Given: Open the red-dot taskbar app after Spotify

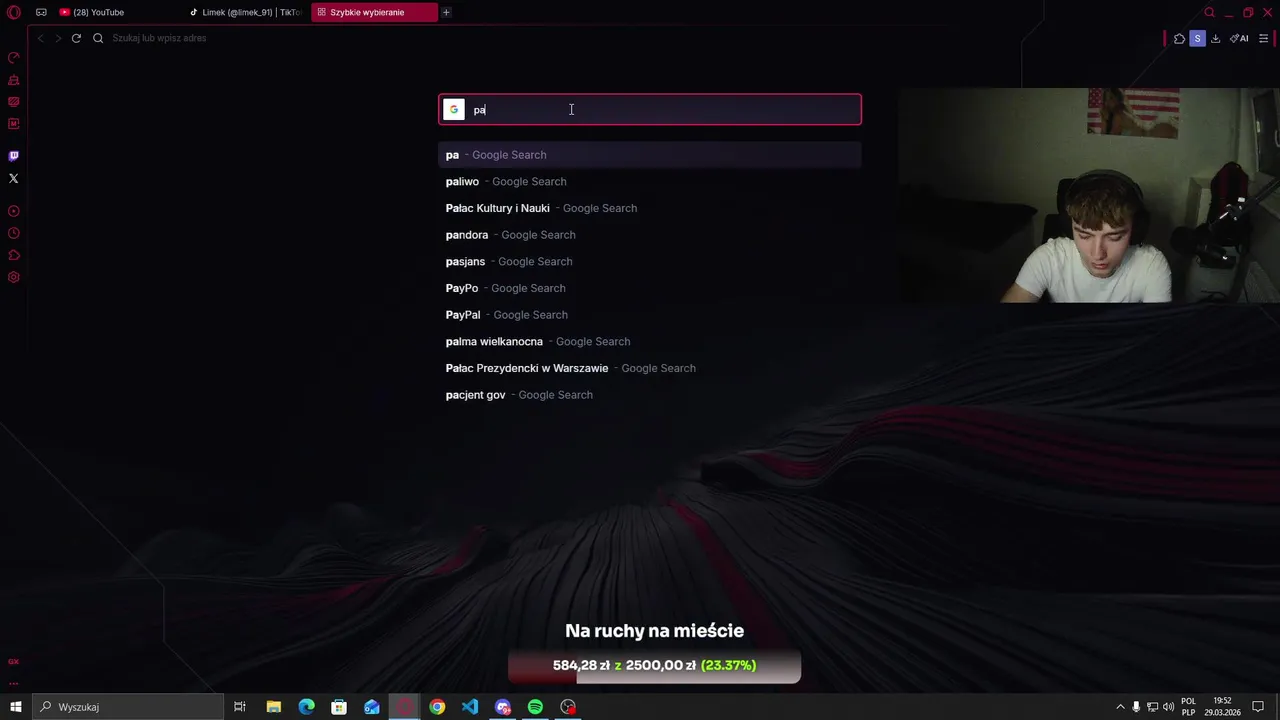Looking at the screenshot, I should [x=568, y=707].
